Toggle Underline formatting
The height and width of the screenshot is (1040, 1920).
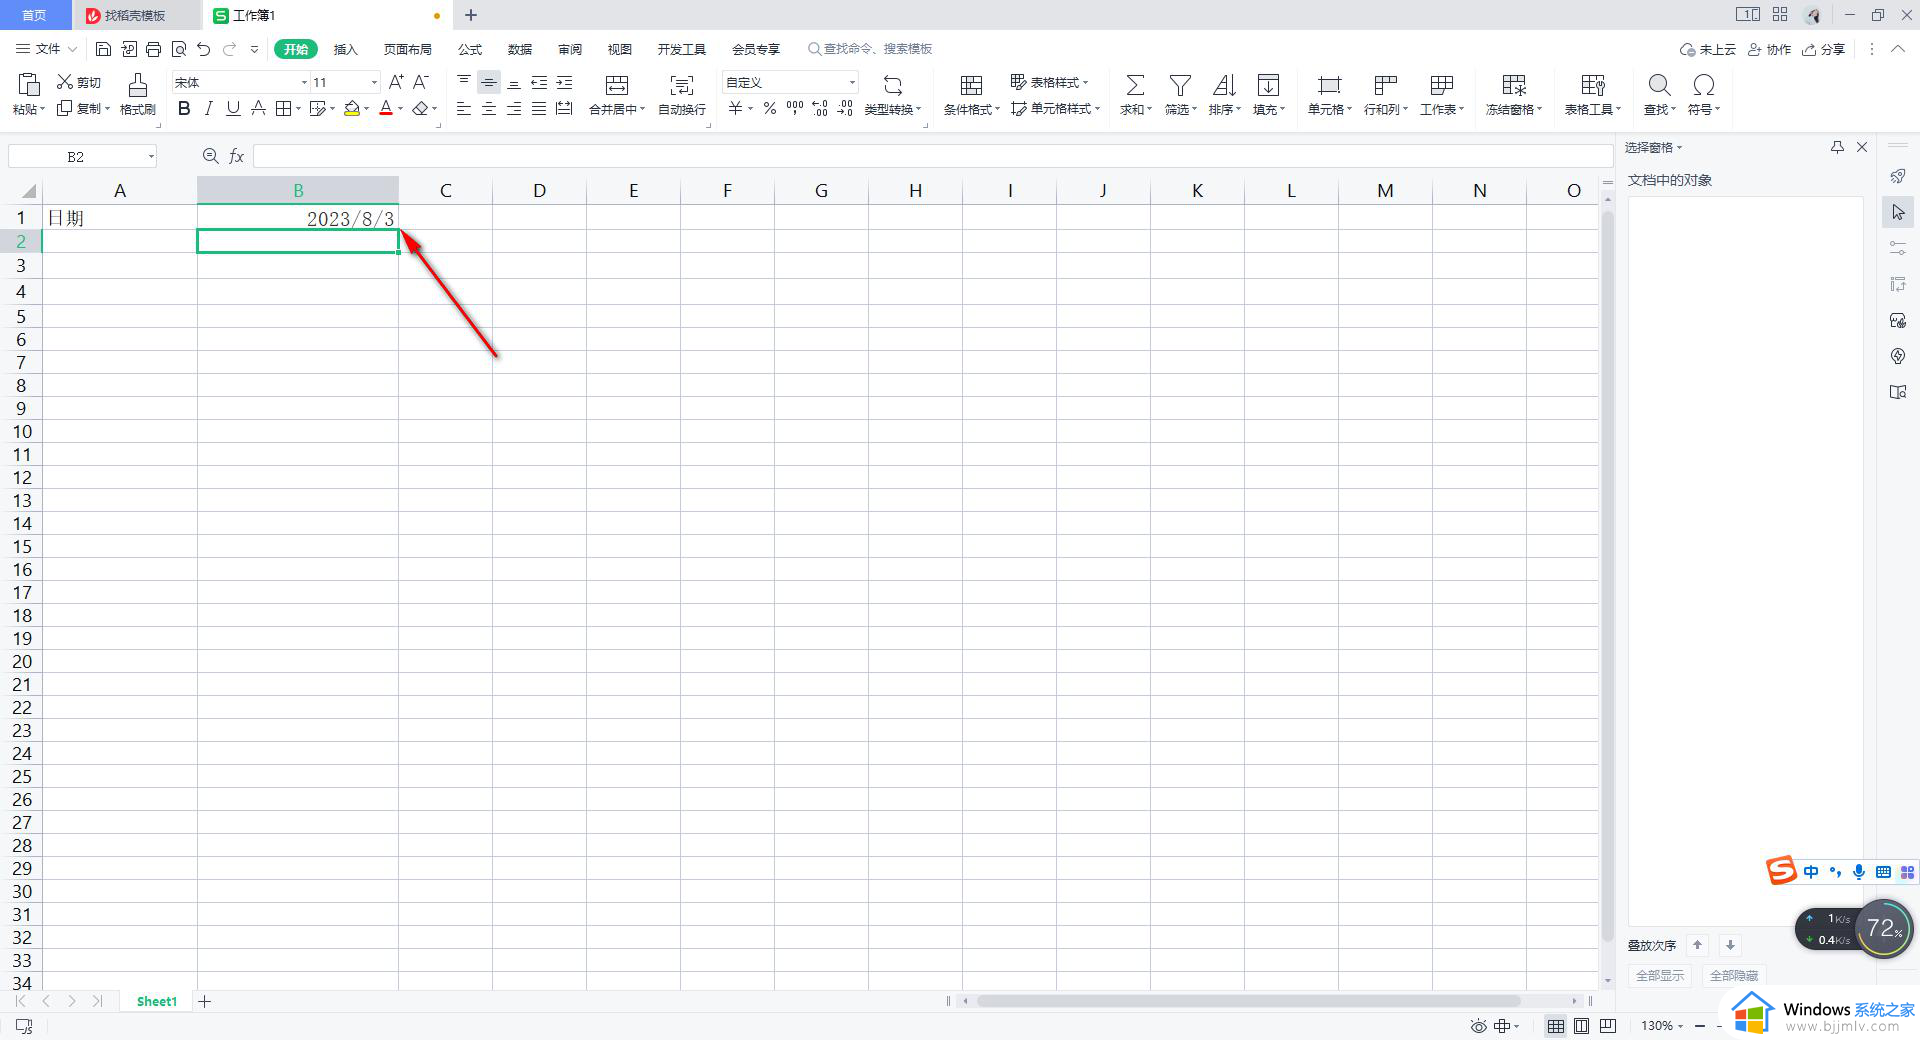pos(233,108)
